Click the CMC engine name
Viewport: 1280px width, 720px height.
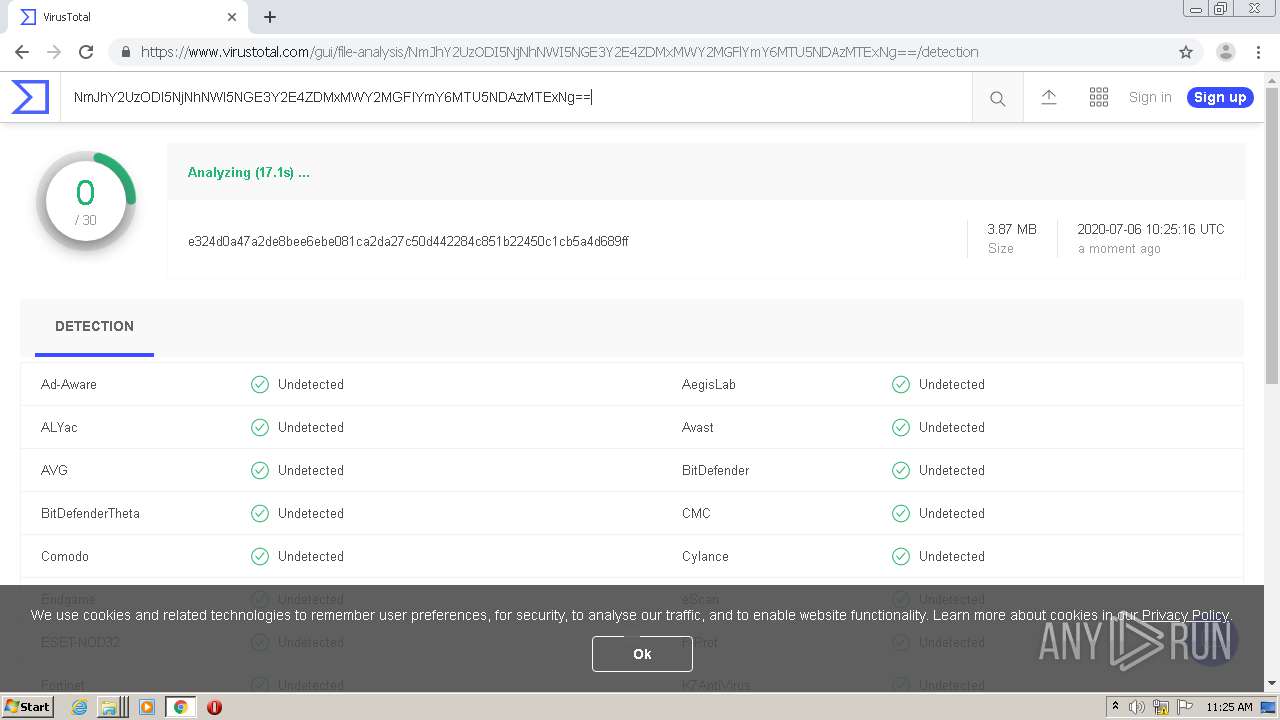coord(696,513)
